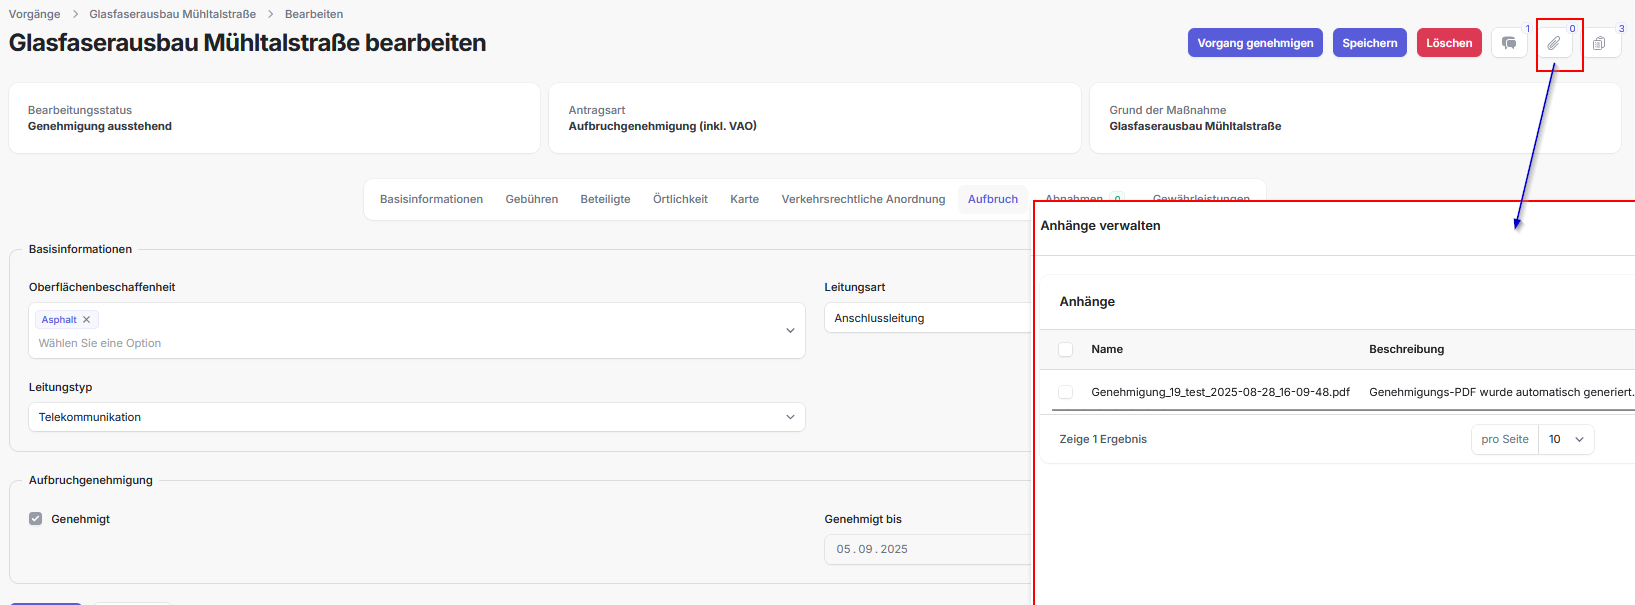
Task: Click the Genehmigt bis date field
Action: pos(925,549)
